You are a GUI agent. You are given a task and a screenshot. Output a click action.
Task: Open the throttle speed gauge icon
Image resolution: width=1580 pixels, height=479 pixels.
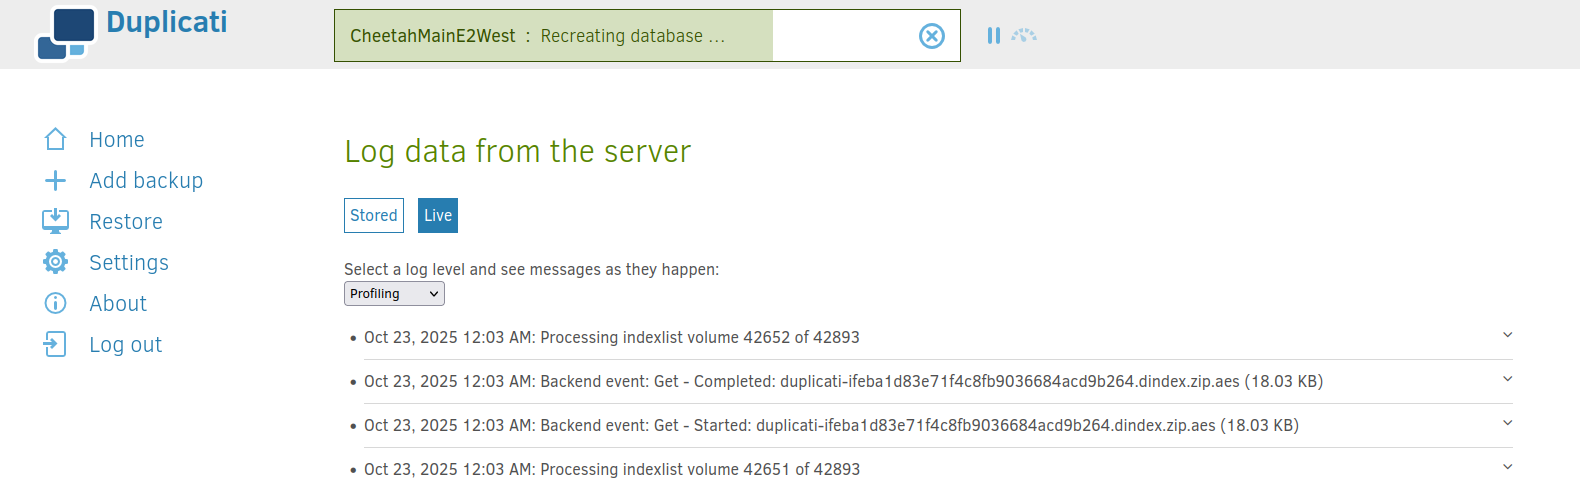pyautogui.click(x=1024, y=35)
